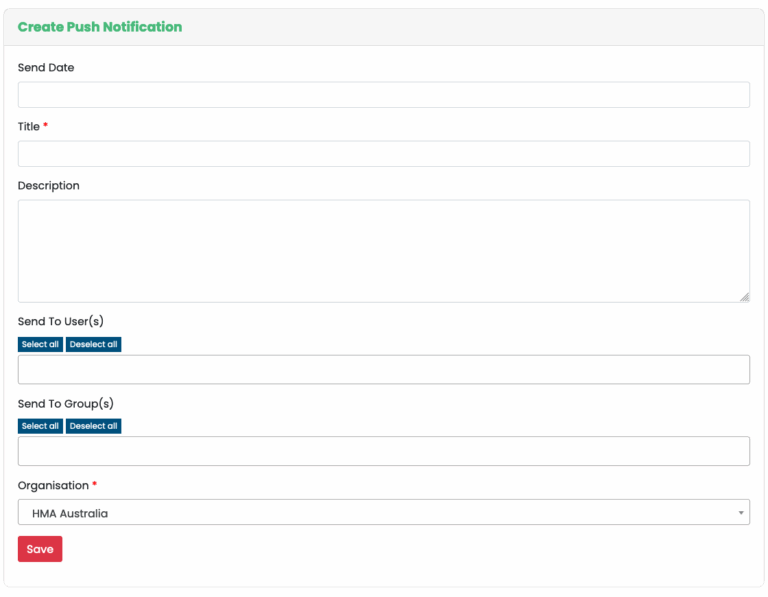Click the Send Date input field

click(383, 95)
